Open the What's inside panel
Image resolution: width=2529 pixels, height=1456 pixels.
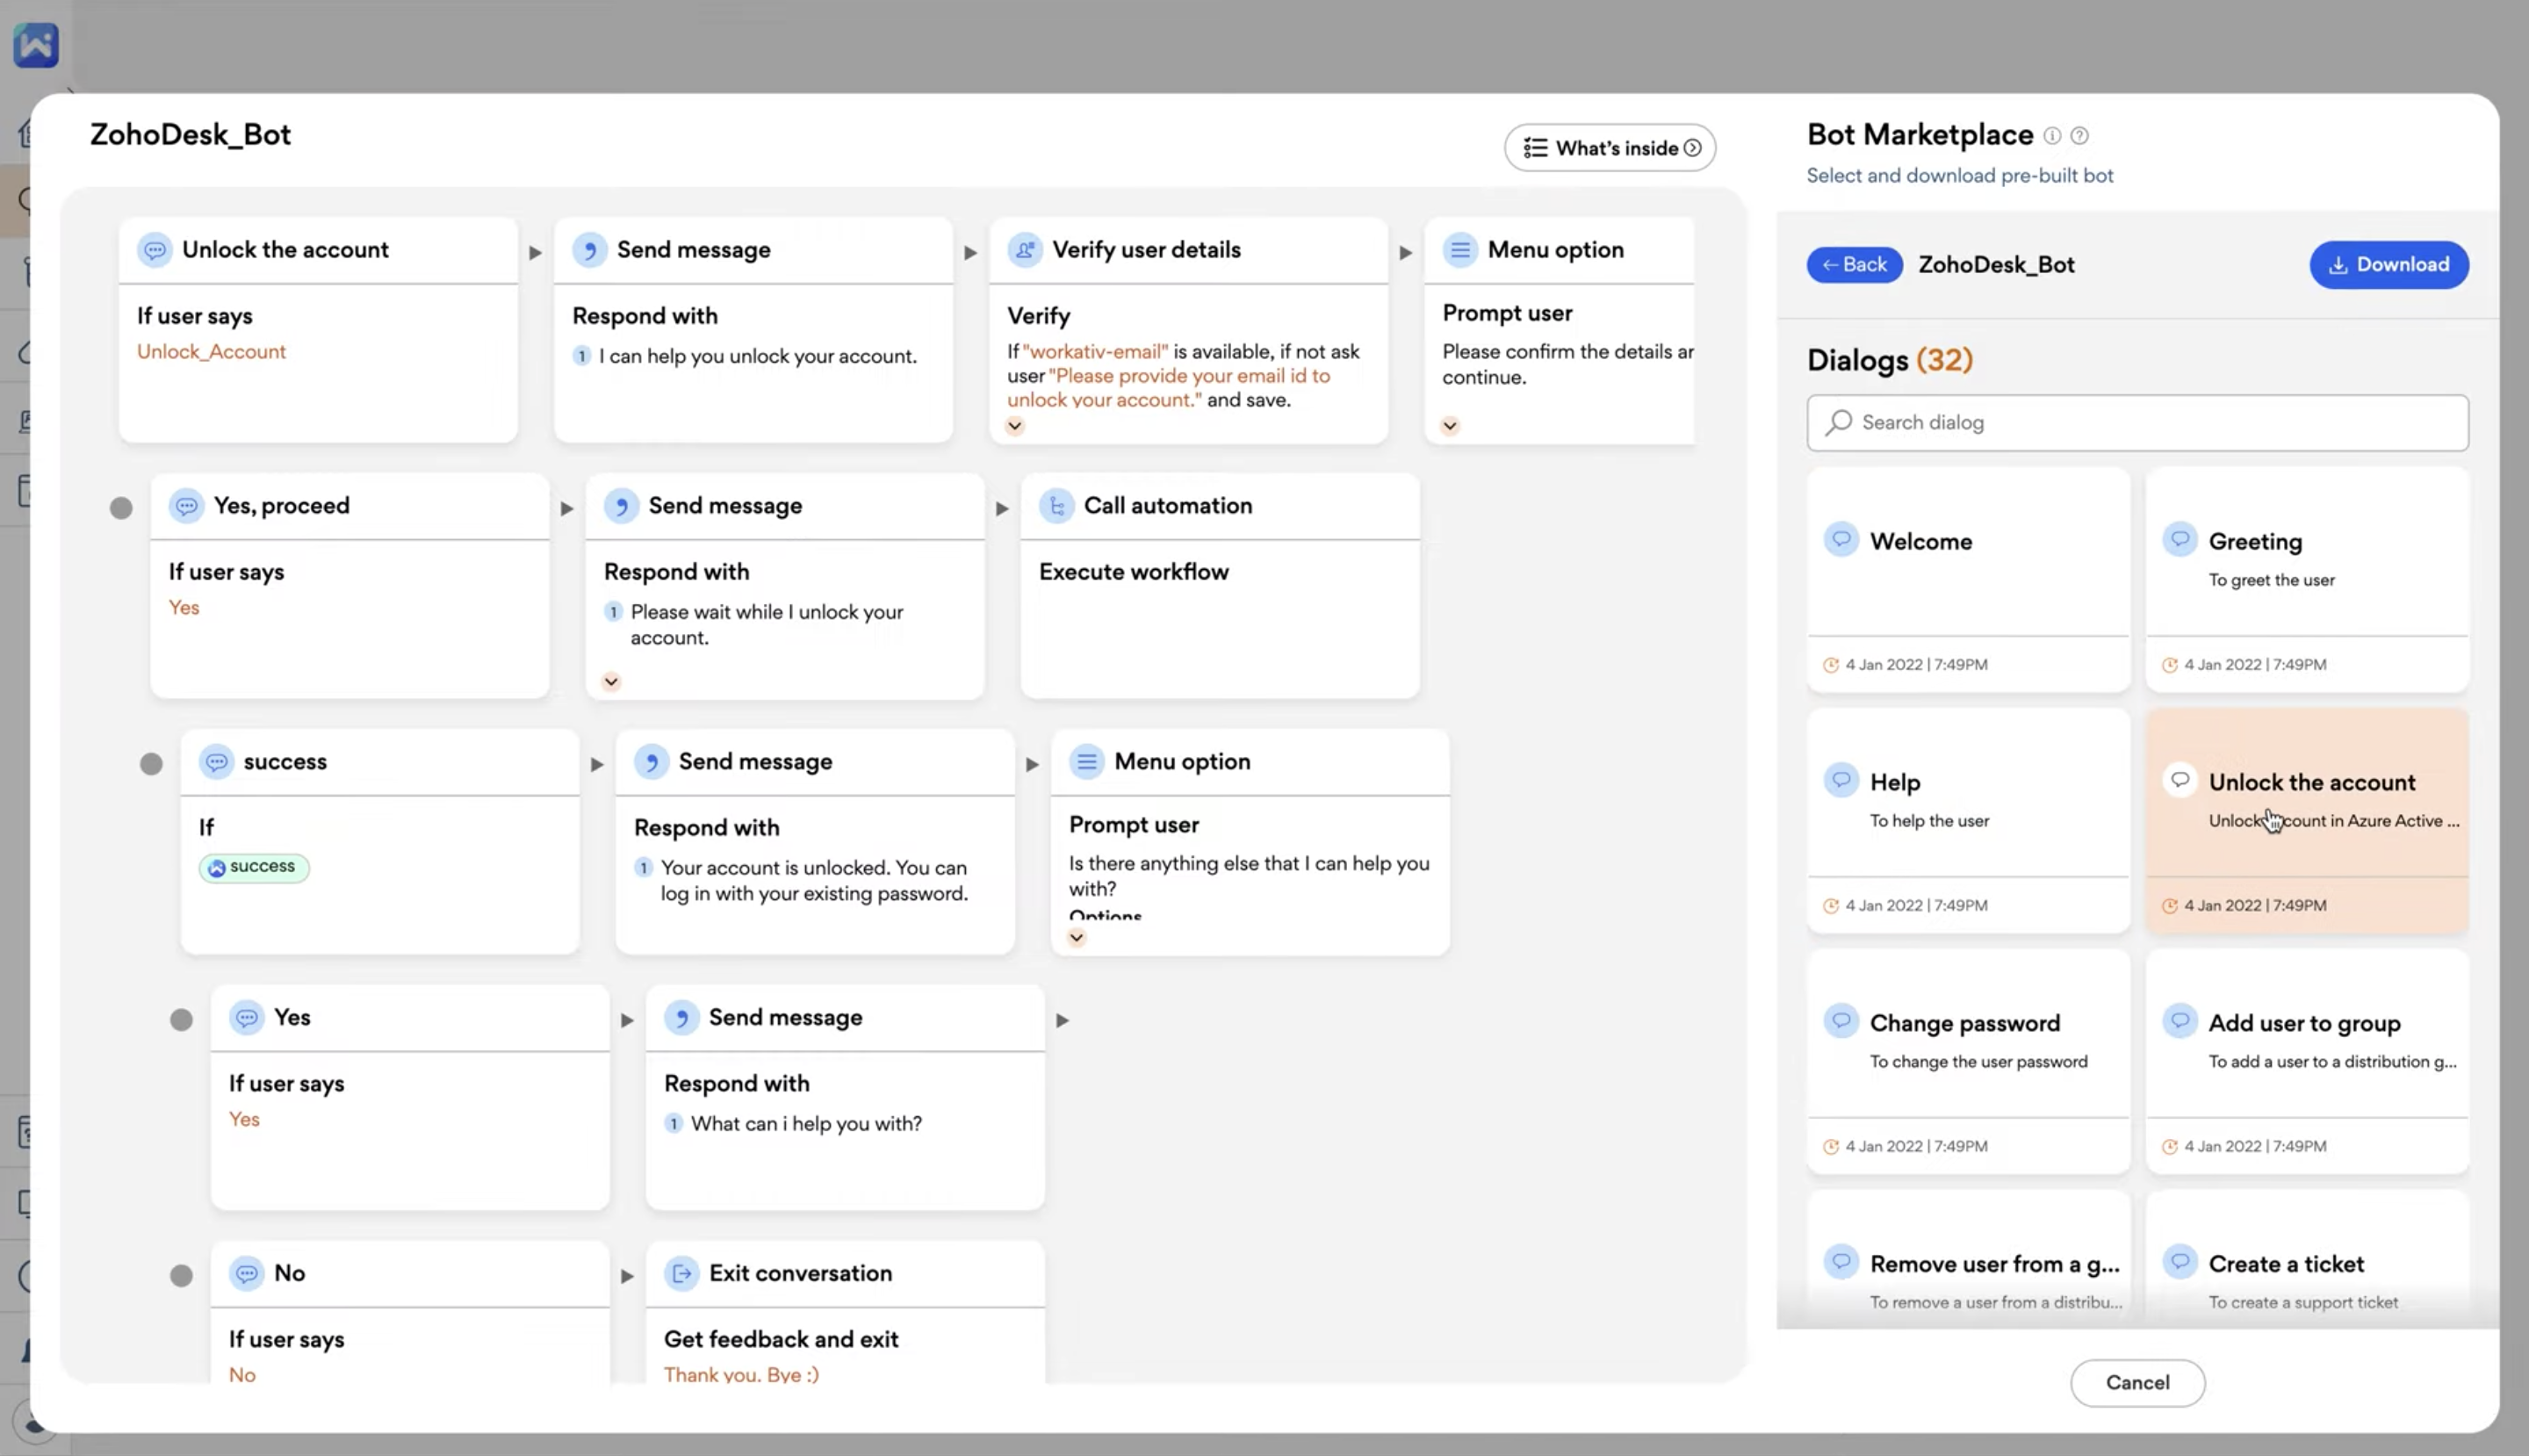click(x=1610, y=148)
